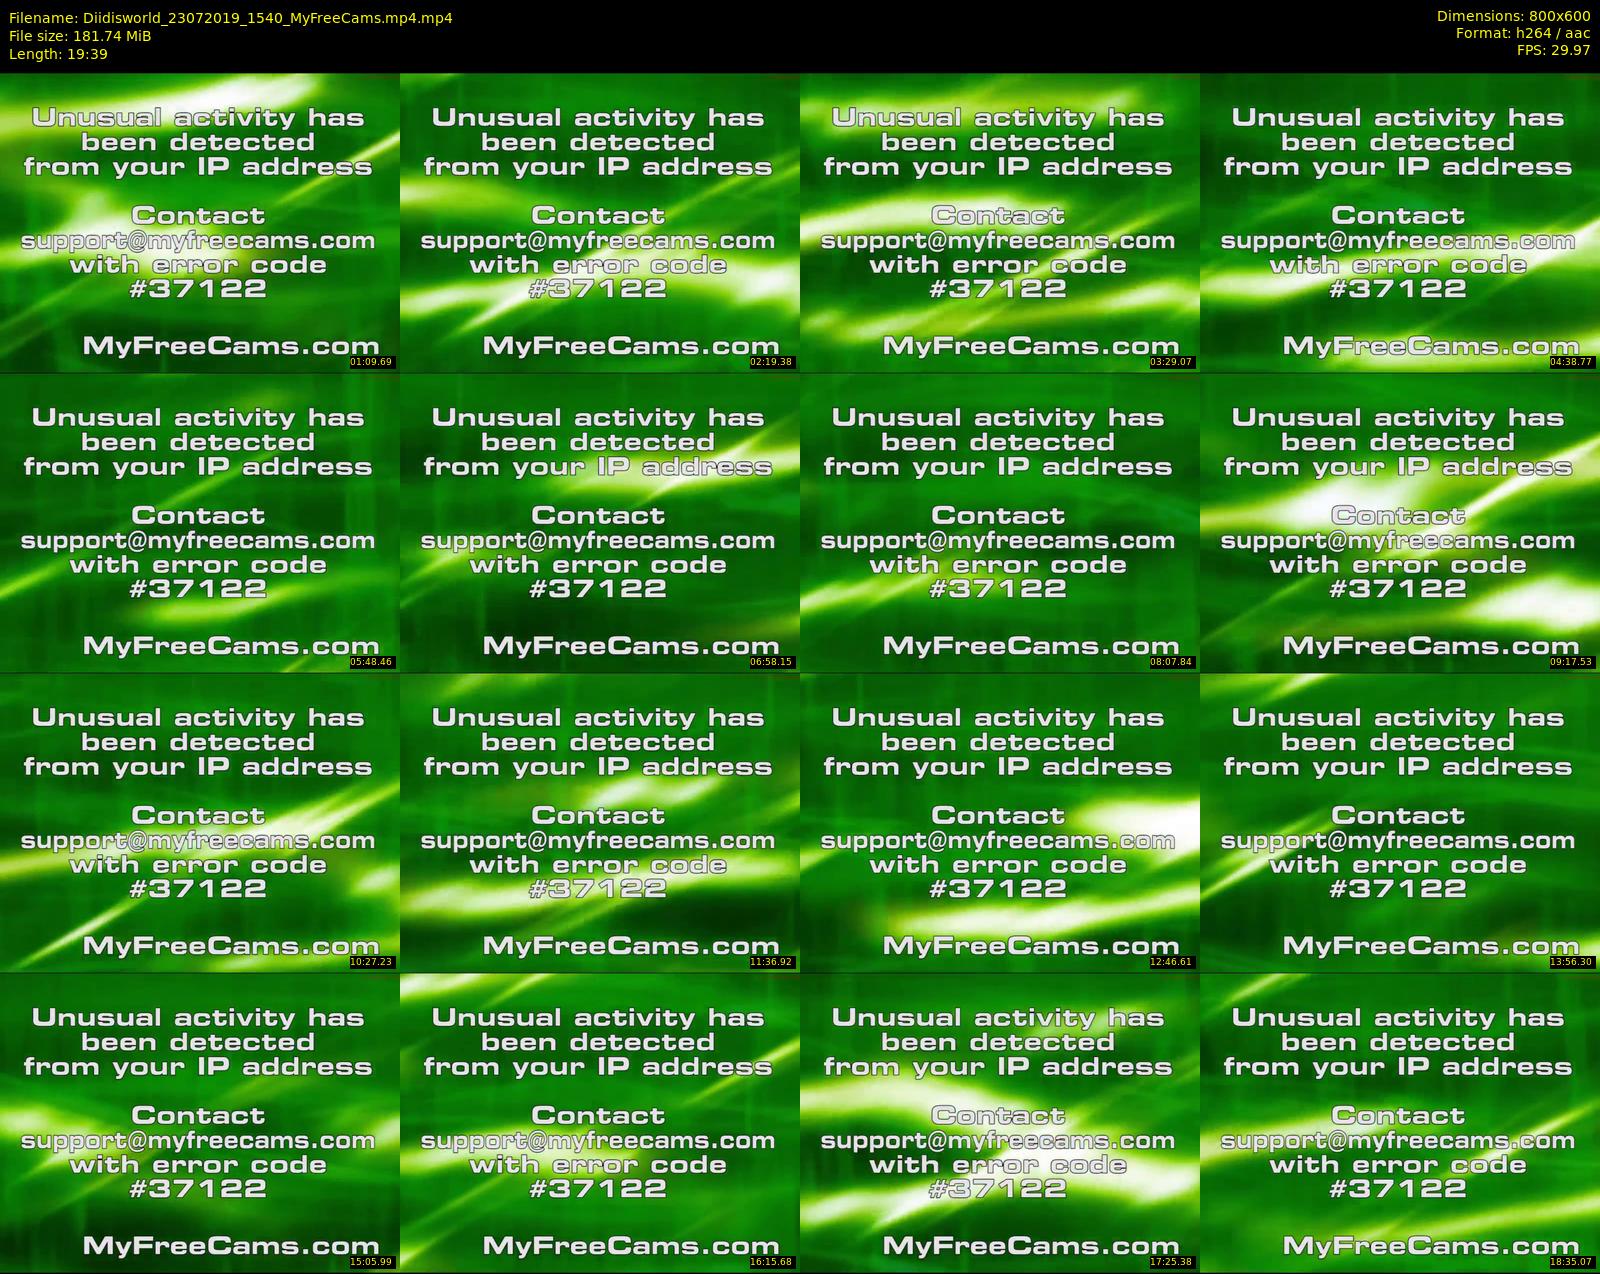
Task: Choose the frame thumbnail stamped 18:35.07
Action: [x=1400, y=1123]
